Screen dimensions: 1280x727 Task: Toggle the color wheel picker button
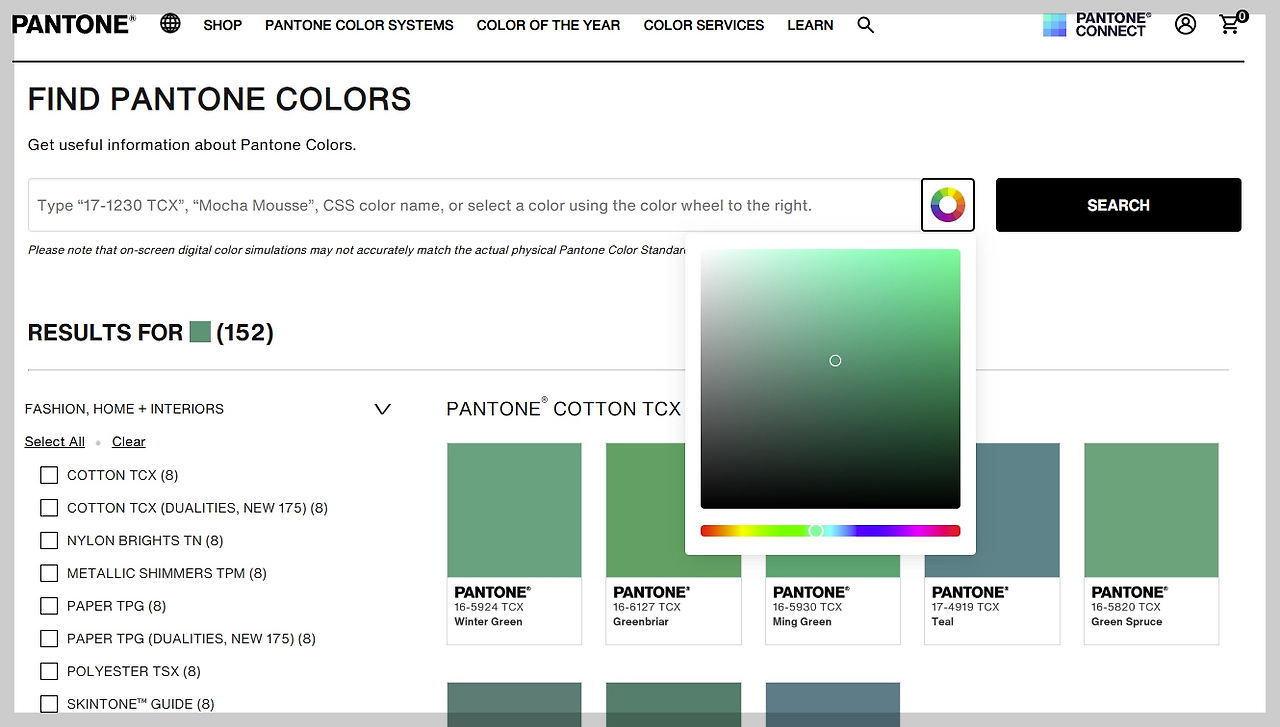click(x=948, y=205)
